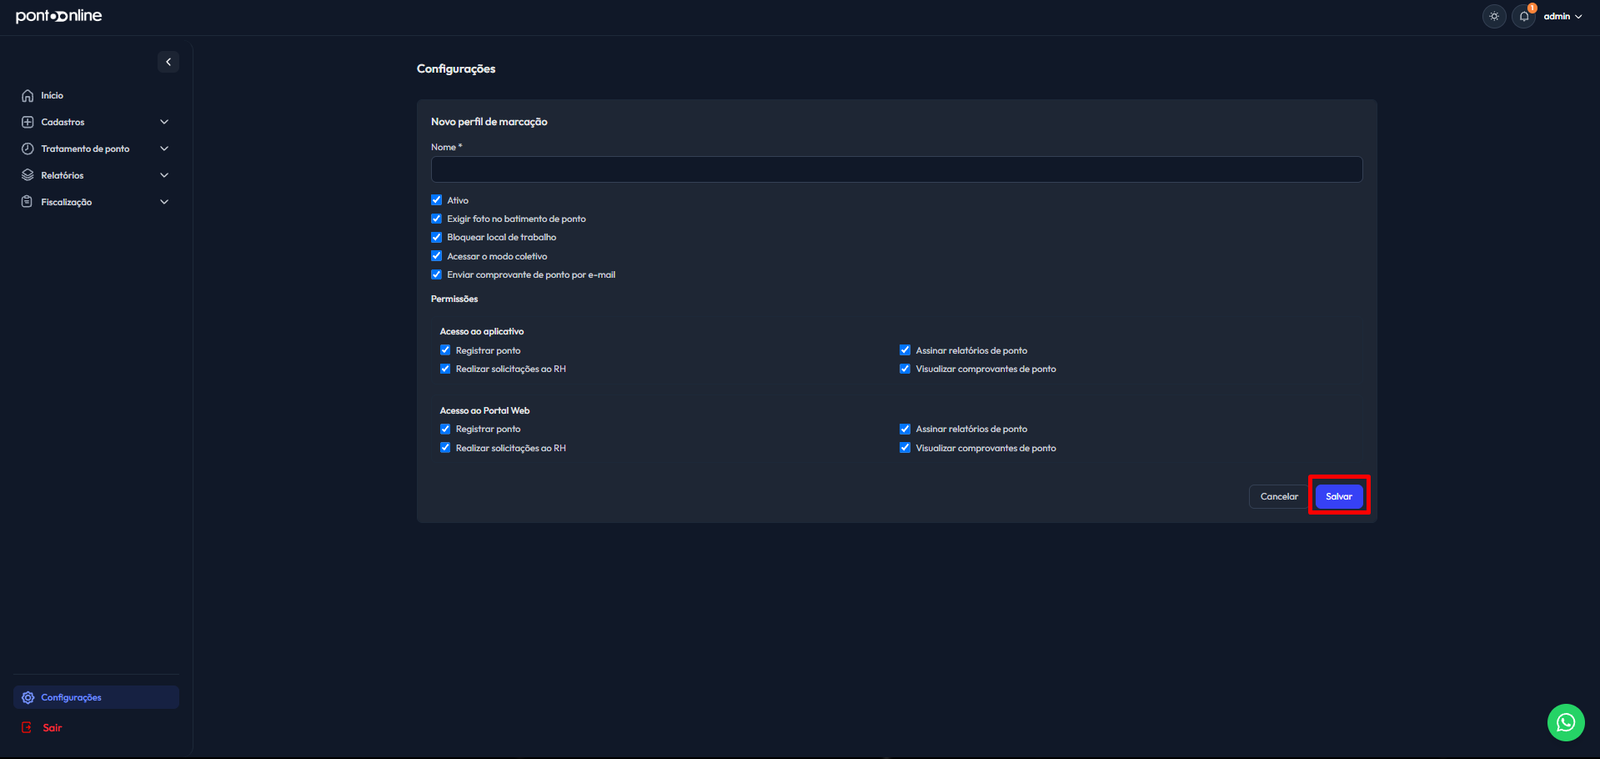Viewport: 1600px width, 759px height.
Task: Open the notifications bell
Action: tap(1524, 16)
